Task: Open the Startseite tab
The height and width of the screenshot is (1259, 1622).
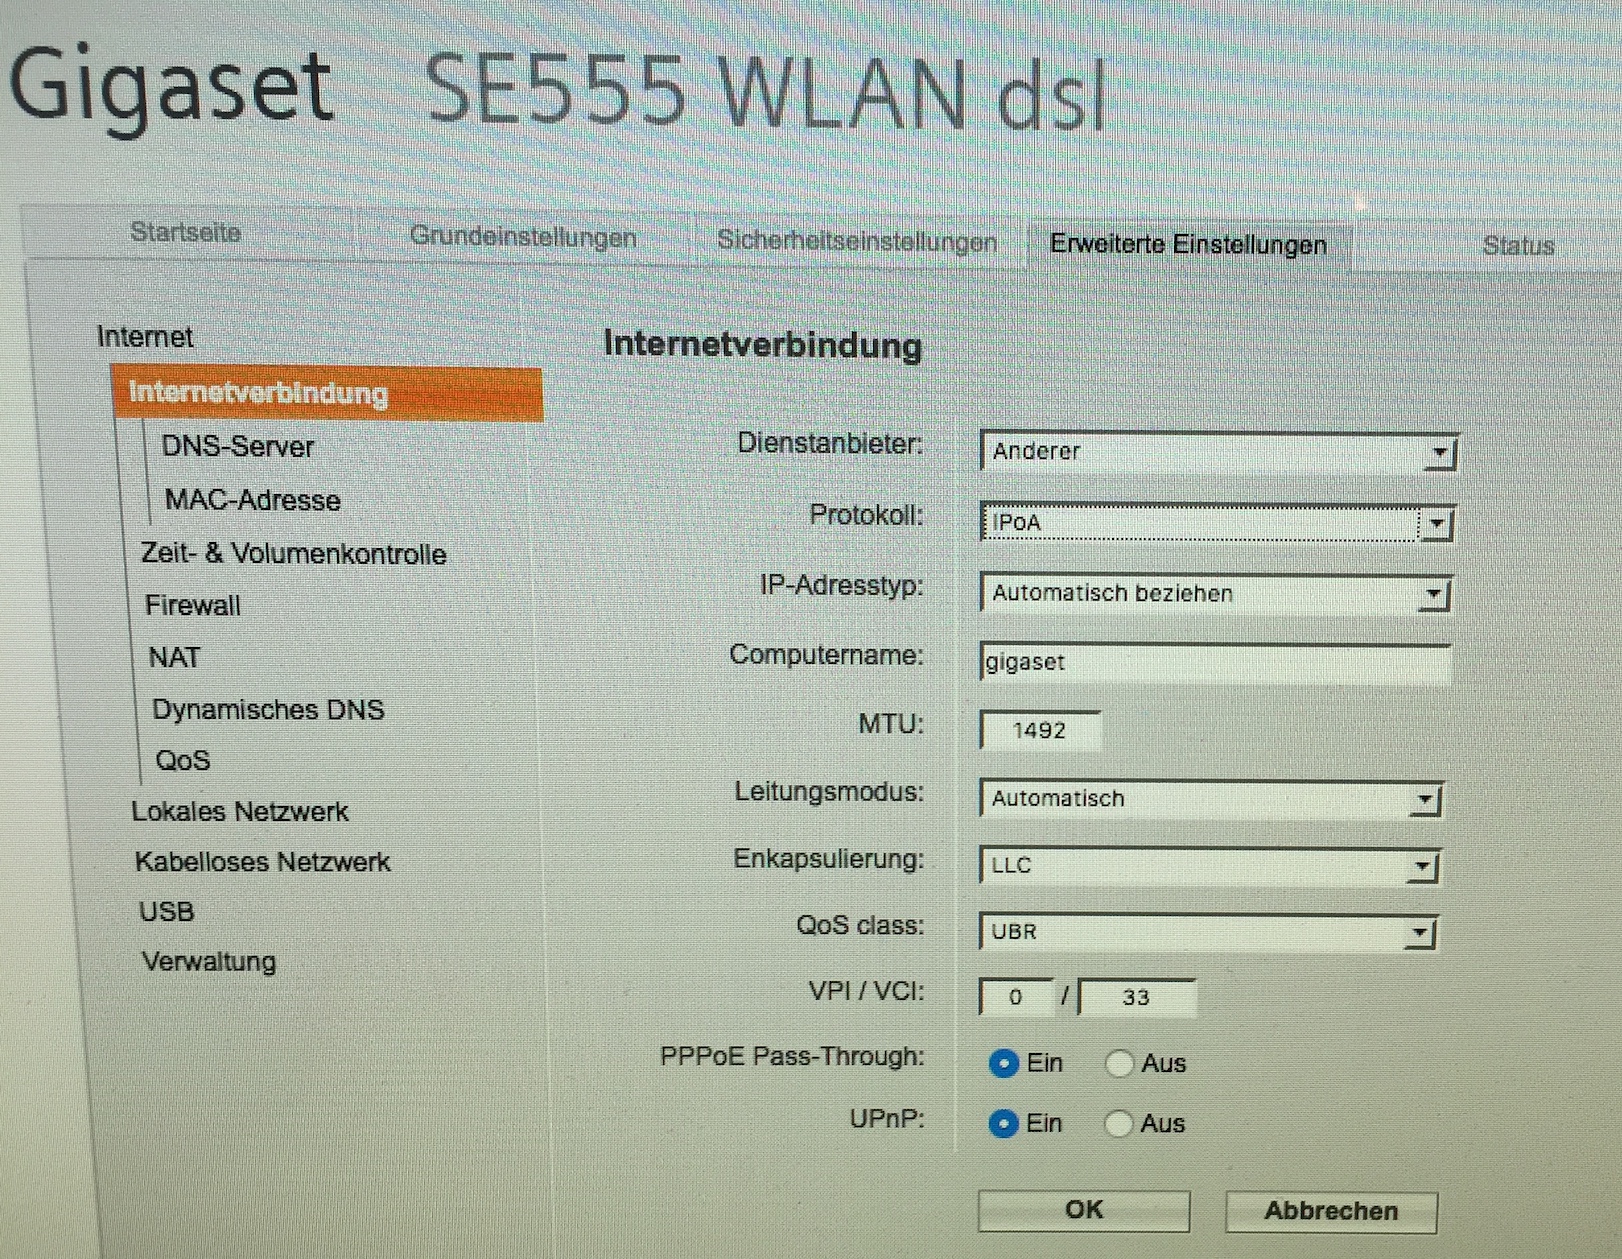Action: pos(186,233)
